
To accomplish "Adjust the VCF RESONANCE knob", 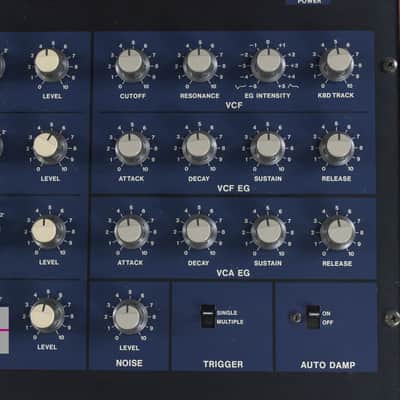I will point(200,63).
